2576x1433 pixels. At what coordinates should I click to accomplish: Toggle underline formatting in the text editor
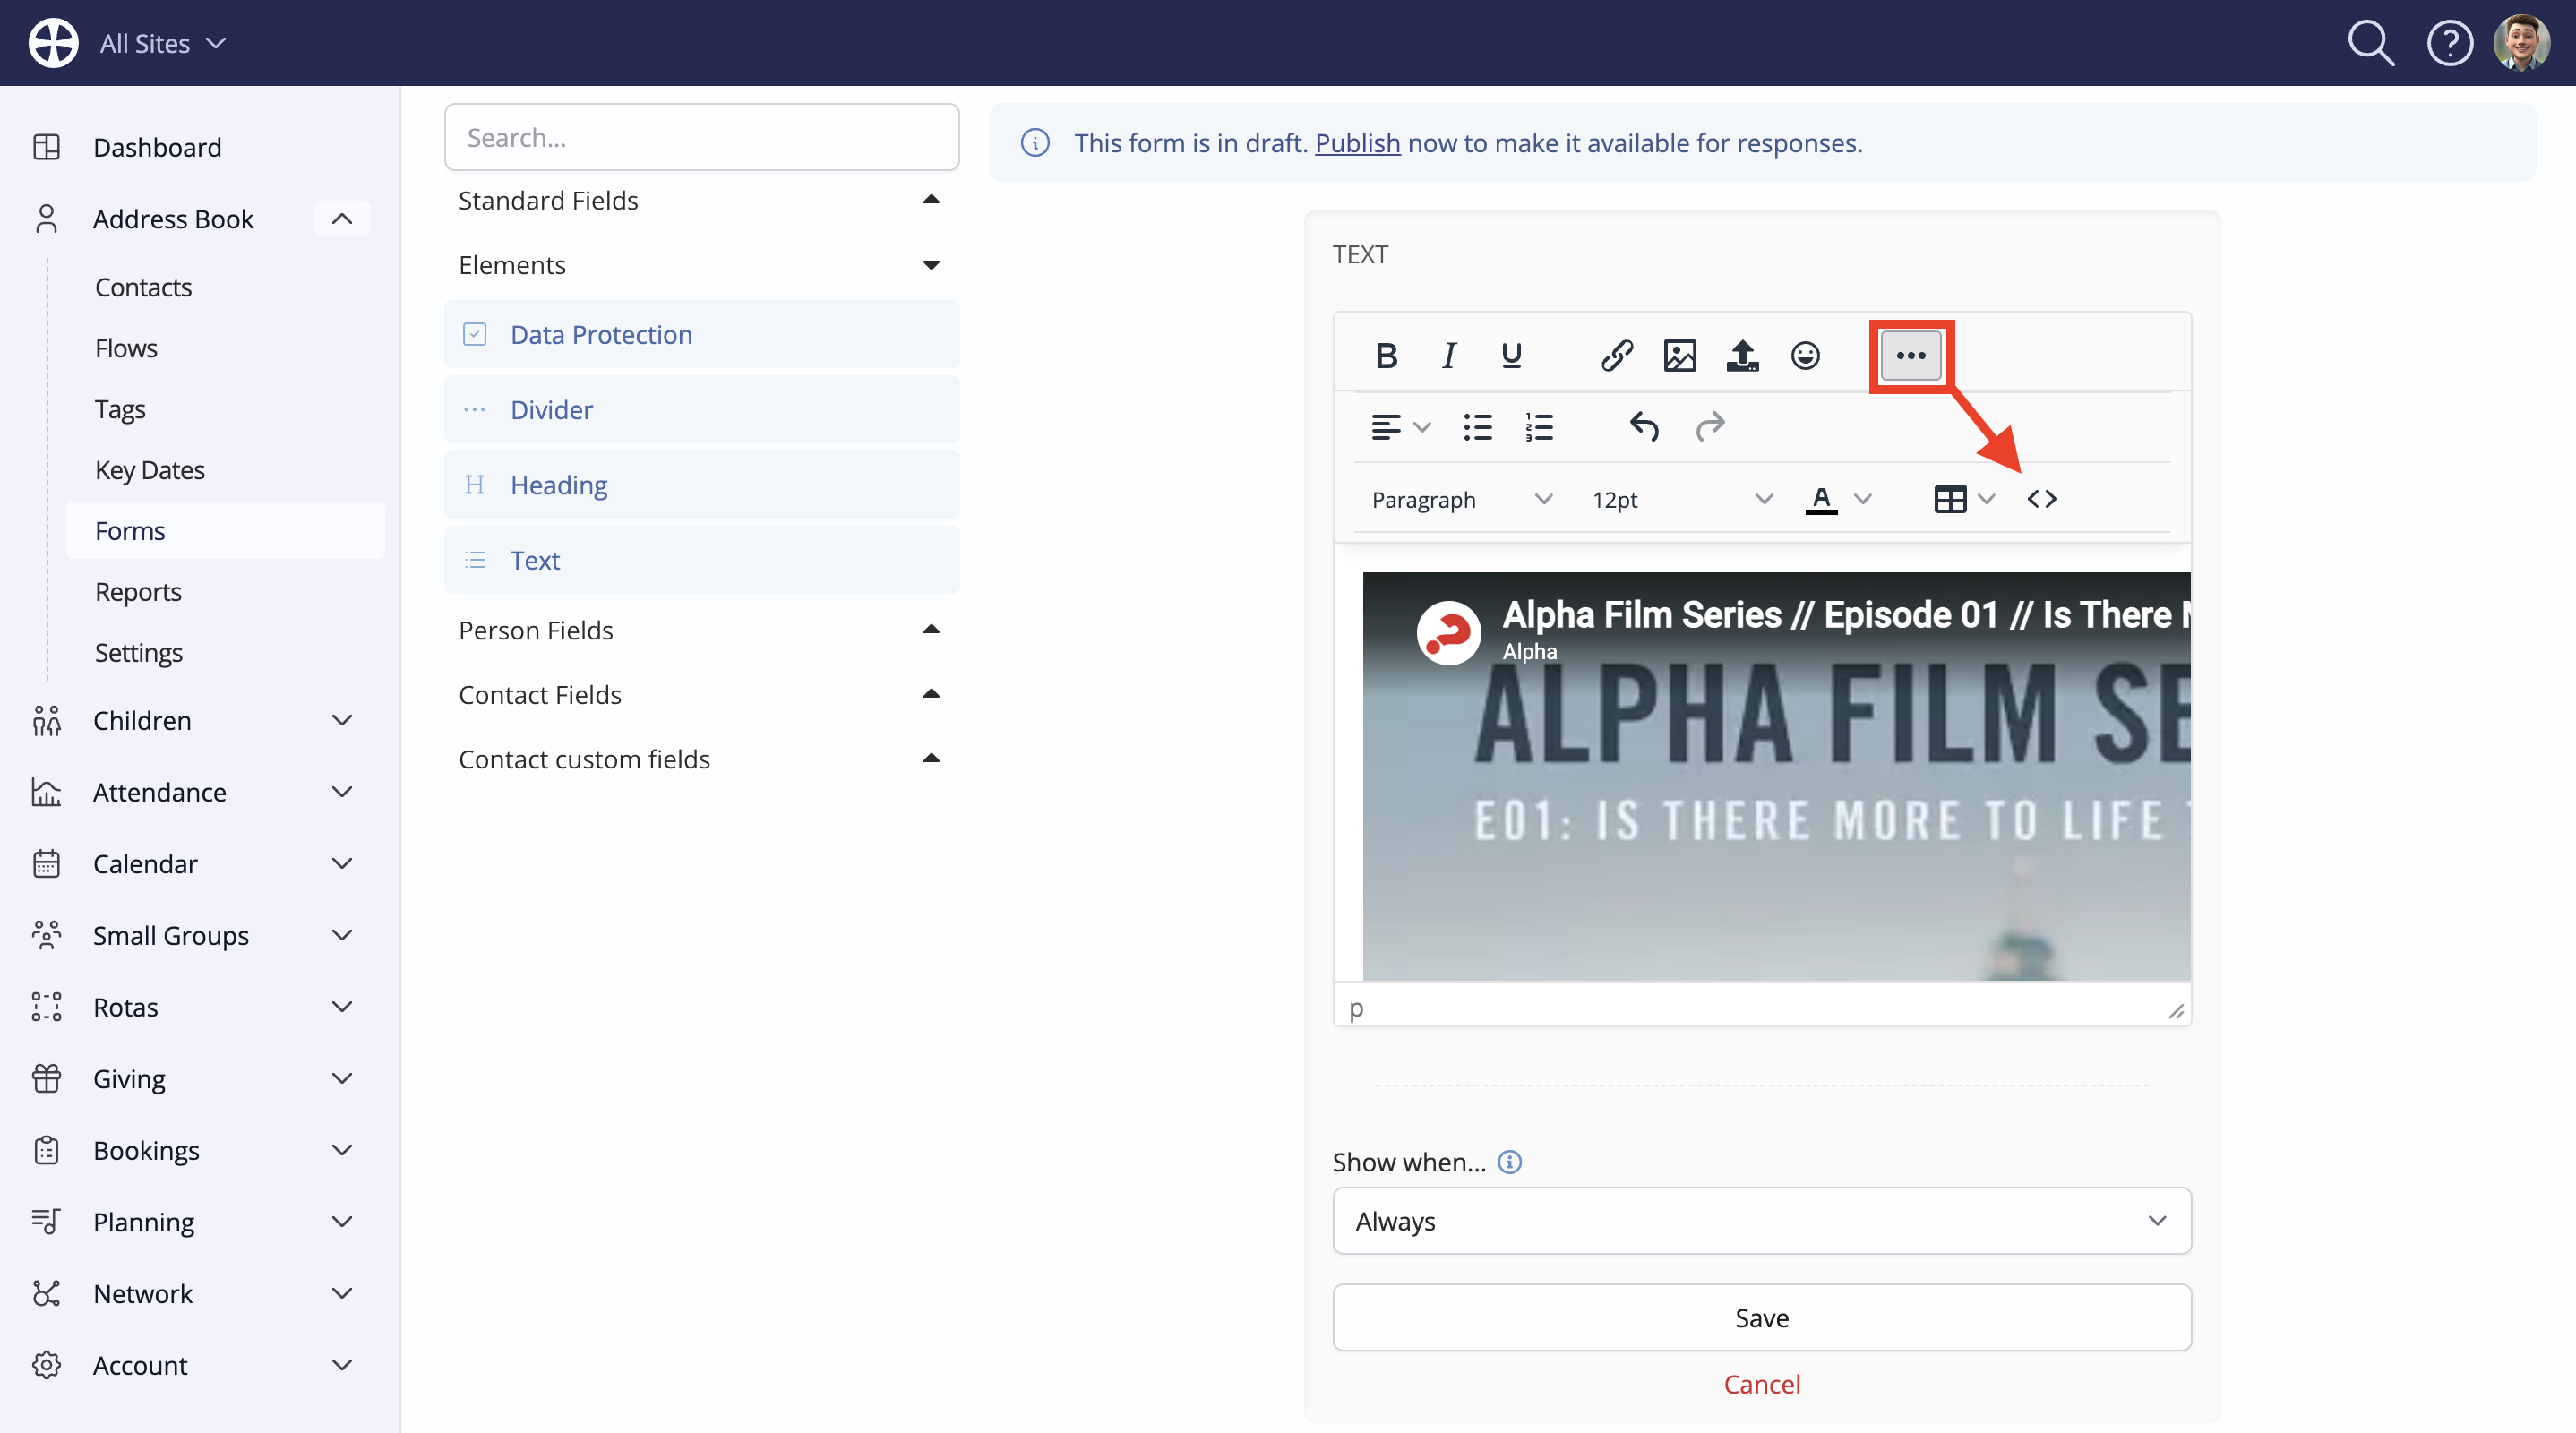[1511, 355]
